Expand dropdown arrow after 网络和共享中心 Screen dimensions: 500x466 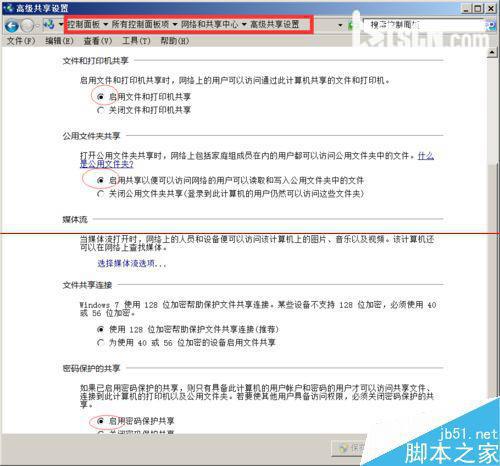coord(244,24)
